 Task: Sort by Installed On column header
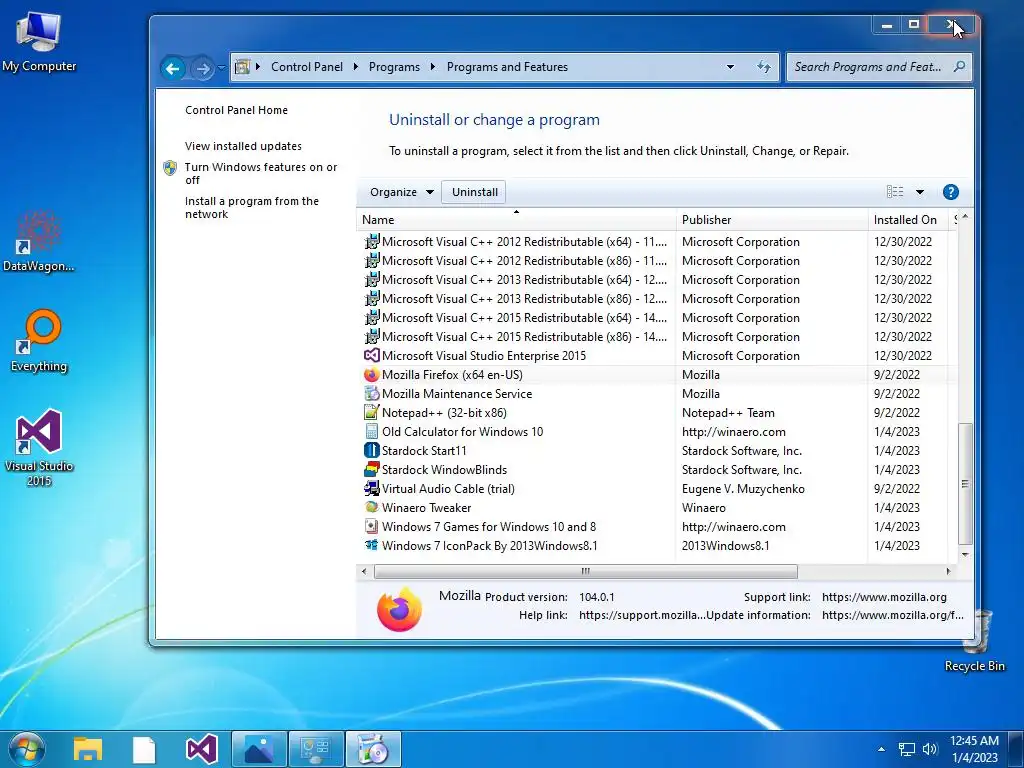(908, 220)
